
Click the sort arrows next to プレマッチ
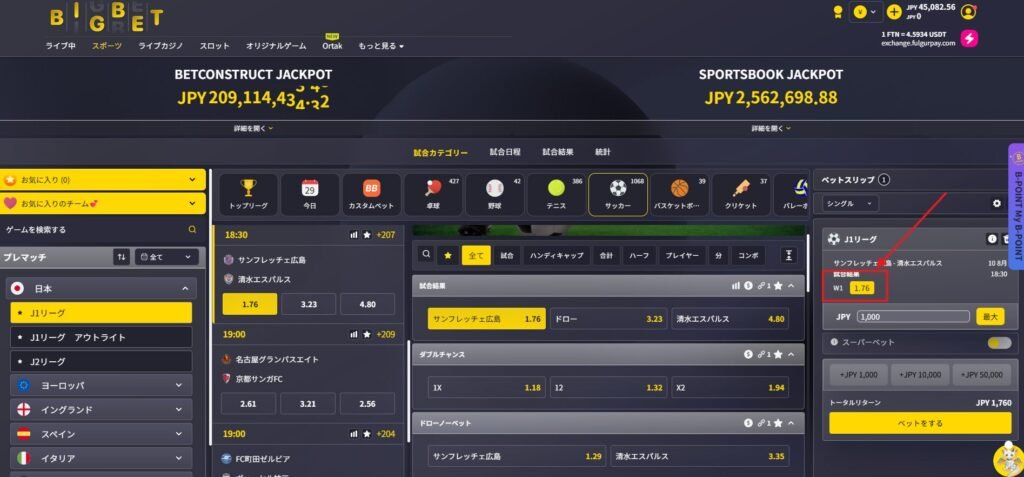121,257
